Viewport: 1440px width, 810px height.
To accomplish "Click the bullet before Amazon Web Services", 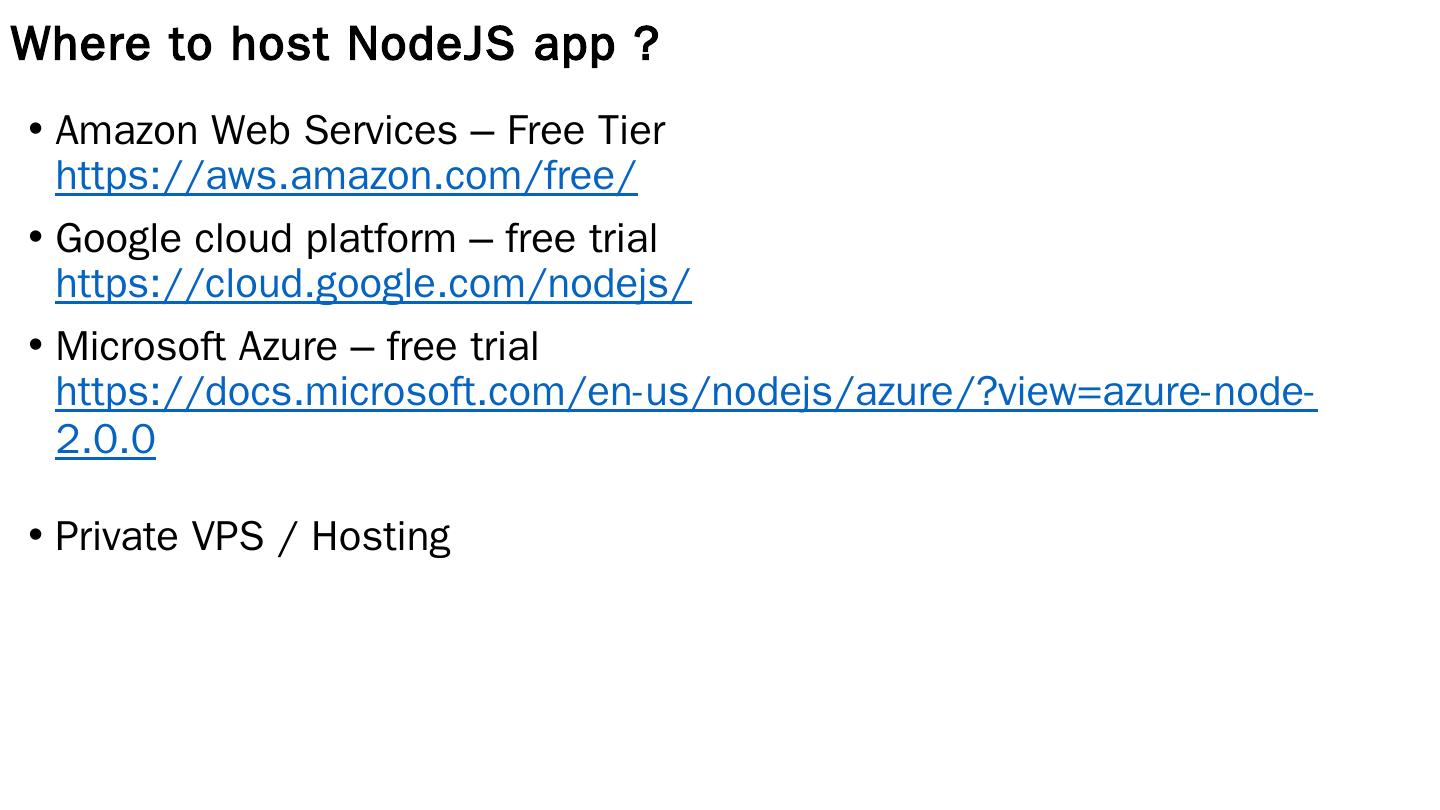I will [36, 130].
